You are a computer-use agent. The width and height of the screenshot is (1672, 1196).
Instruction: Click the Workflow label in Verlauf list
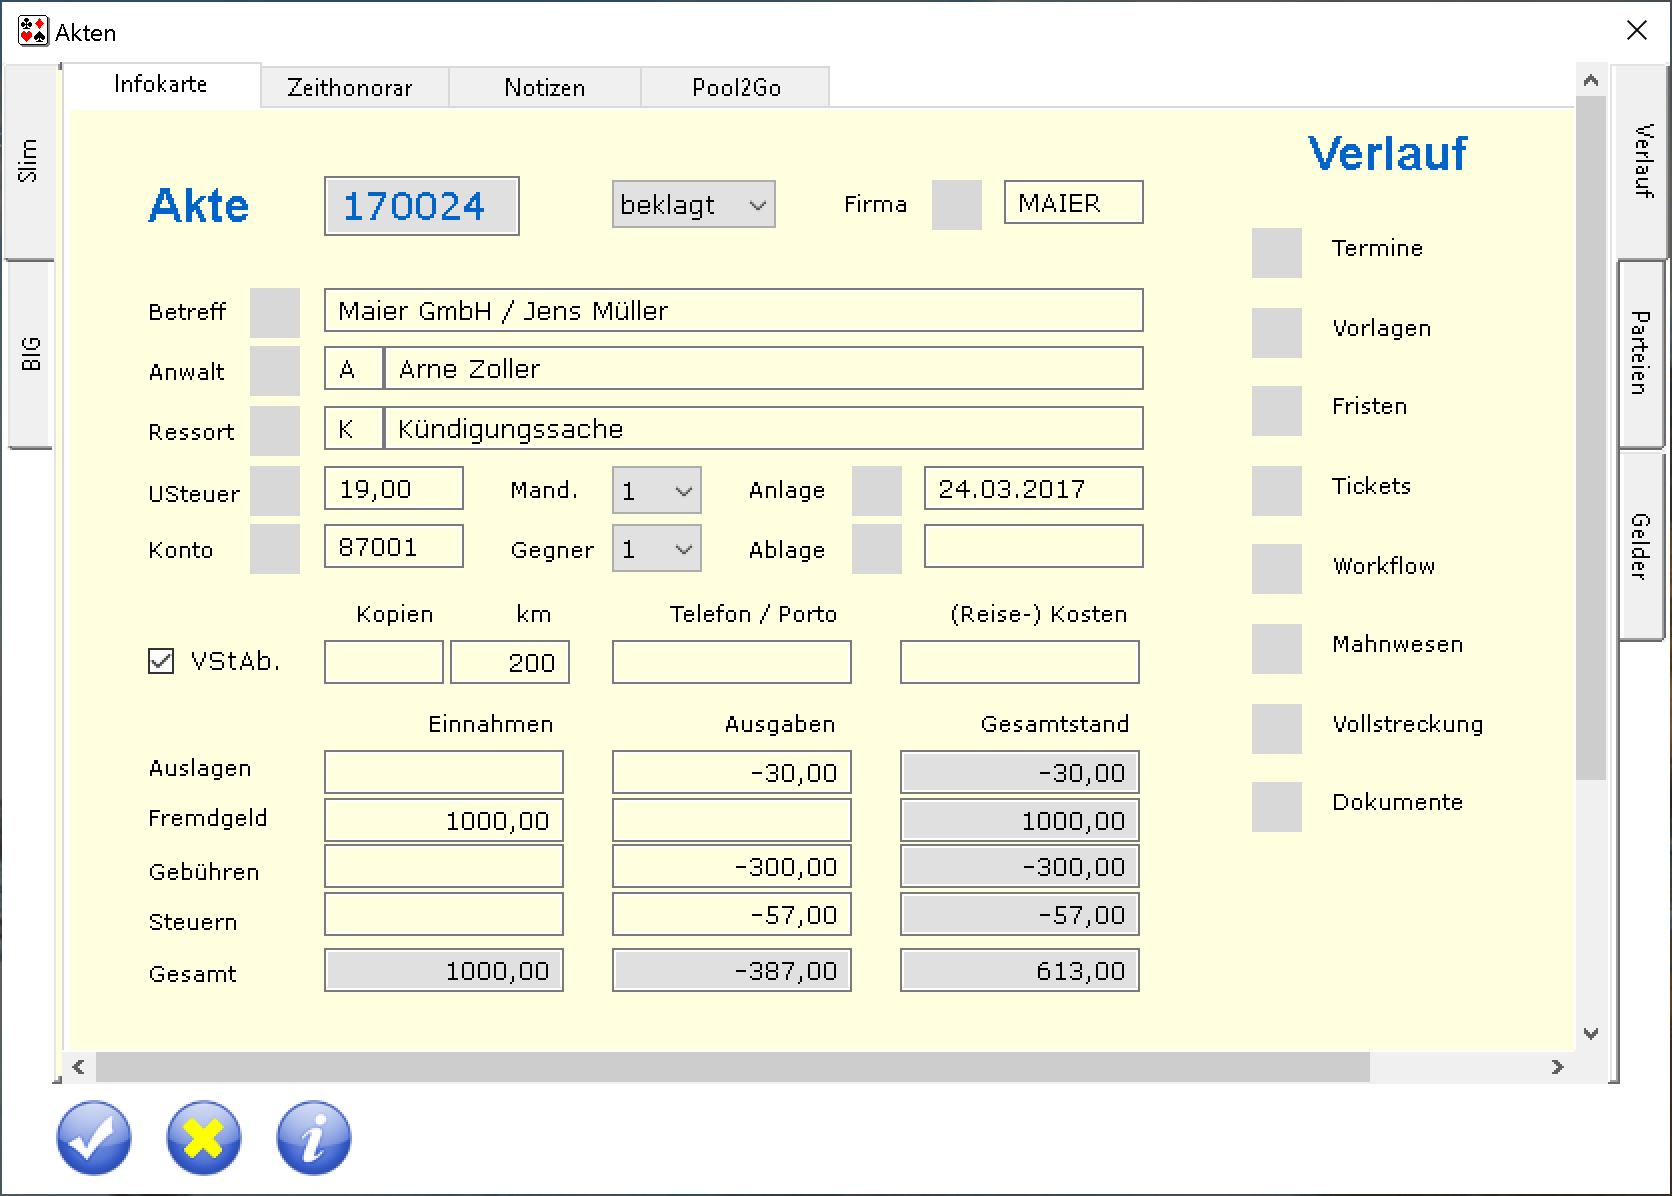coord(1383,566)
